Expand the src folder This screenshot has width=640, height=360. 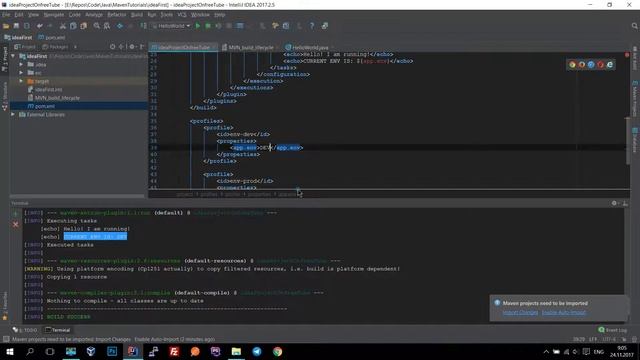coord(21,73)
